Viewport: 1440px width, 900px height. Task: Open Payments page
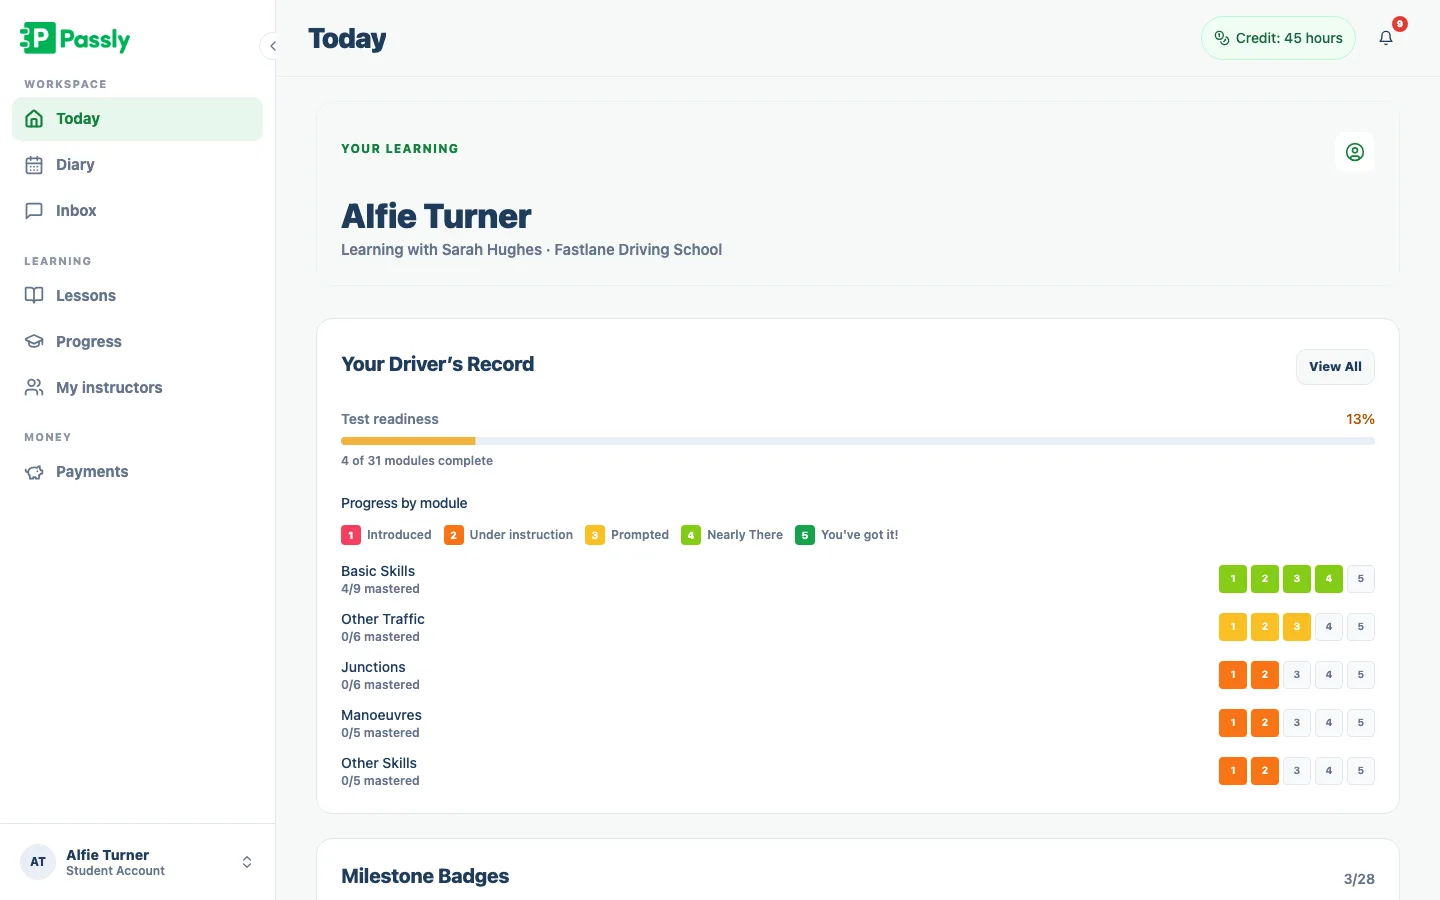[x=137, y=472]
